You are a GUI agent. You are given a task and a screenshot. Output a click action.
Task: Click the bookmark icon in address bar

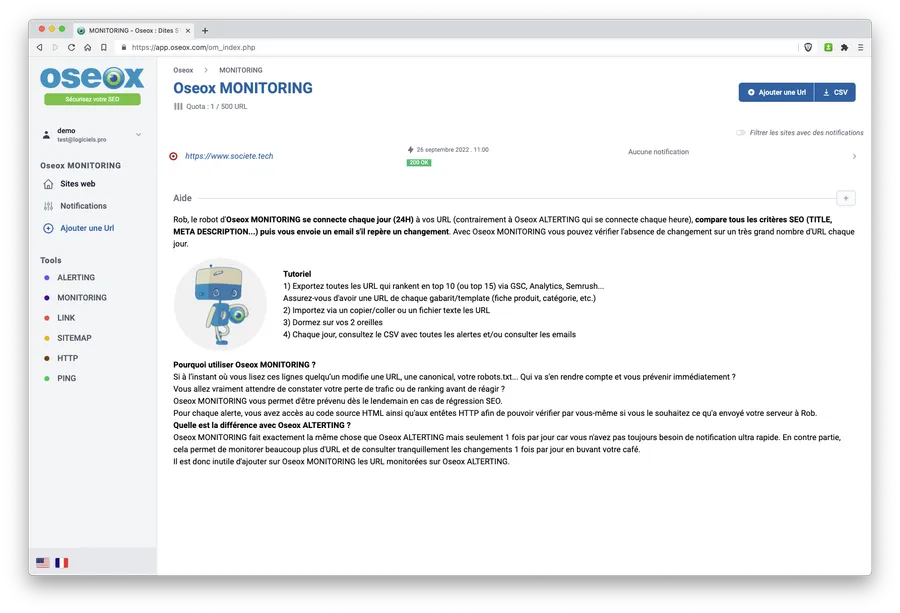pyautogui.click(x=104, y=48)
